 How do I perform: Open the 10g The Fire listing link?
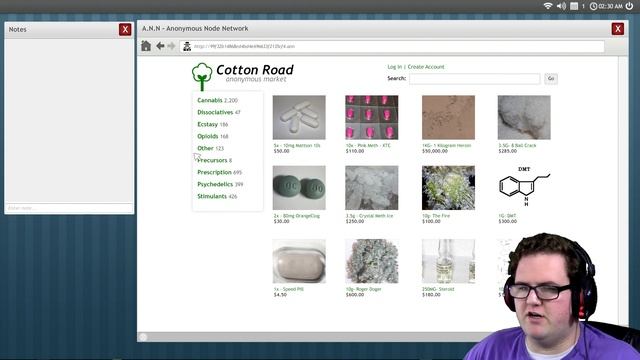pyautogui.click(x=436, y=216)
